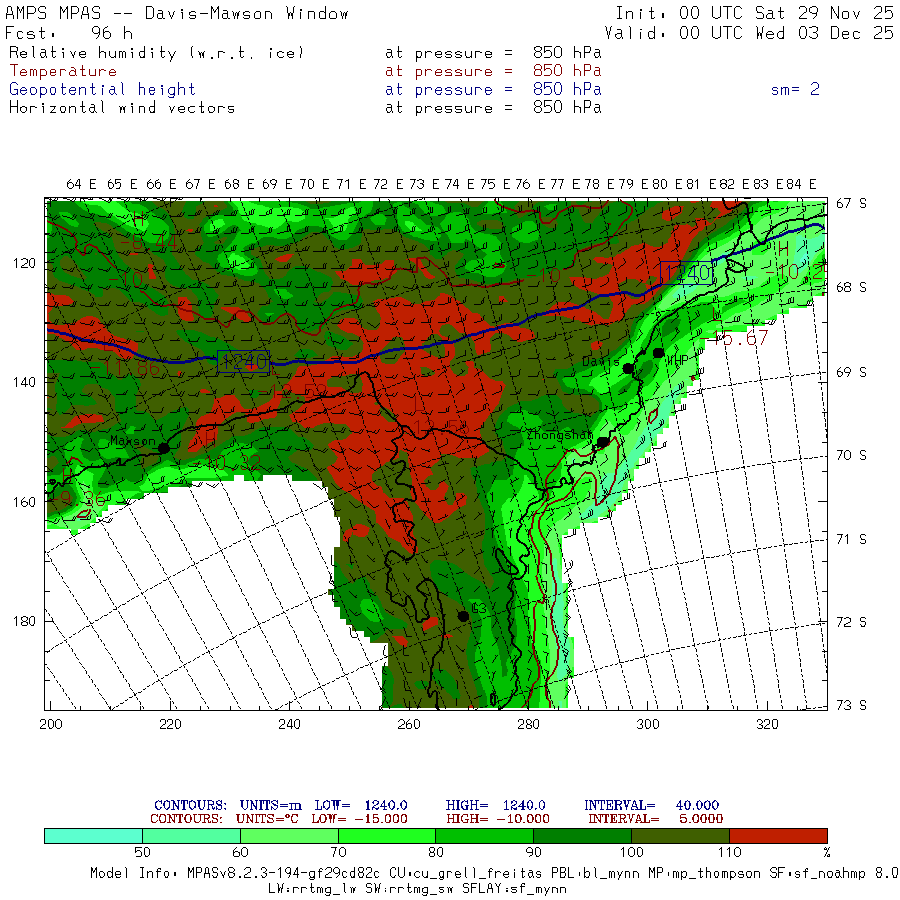Click the red 'CONTOURS: UNITS=°C' legend text
This screenshot has width=900, height=900.
(224, 819)
